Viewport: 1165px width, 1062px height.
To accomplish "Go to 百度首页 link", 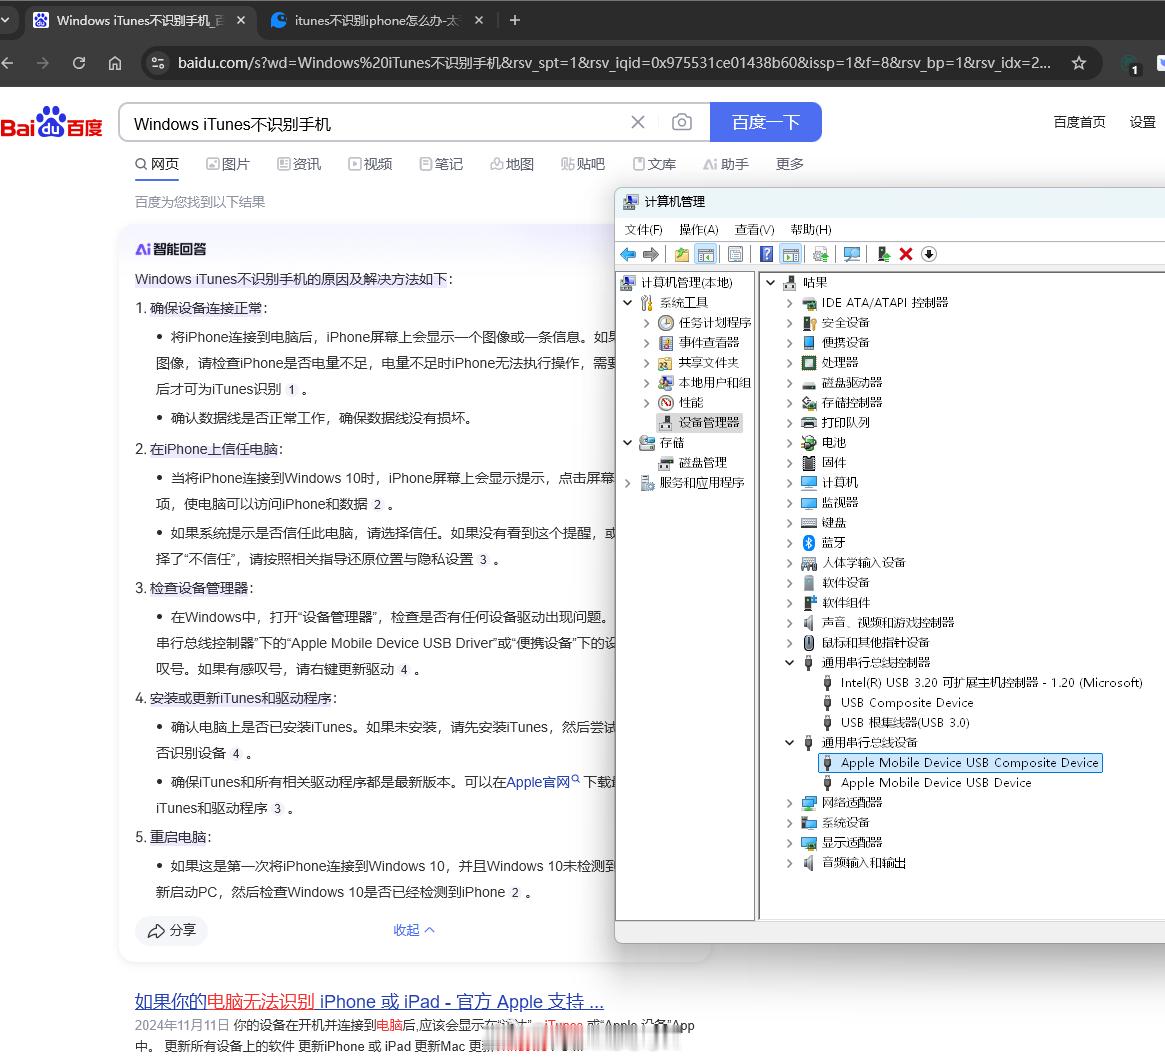I will pos(1079,123).
